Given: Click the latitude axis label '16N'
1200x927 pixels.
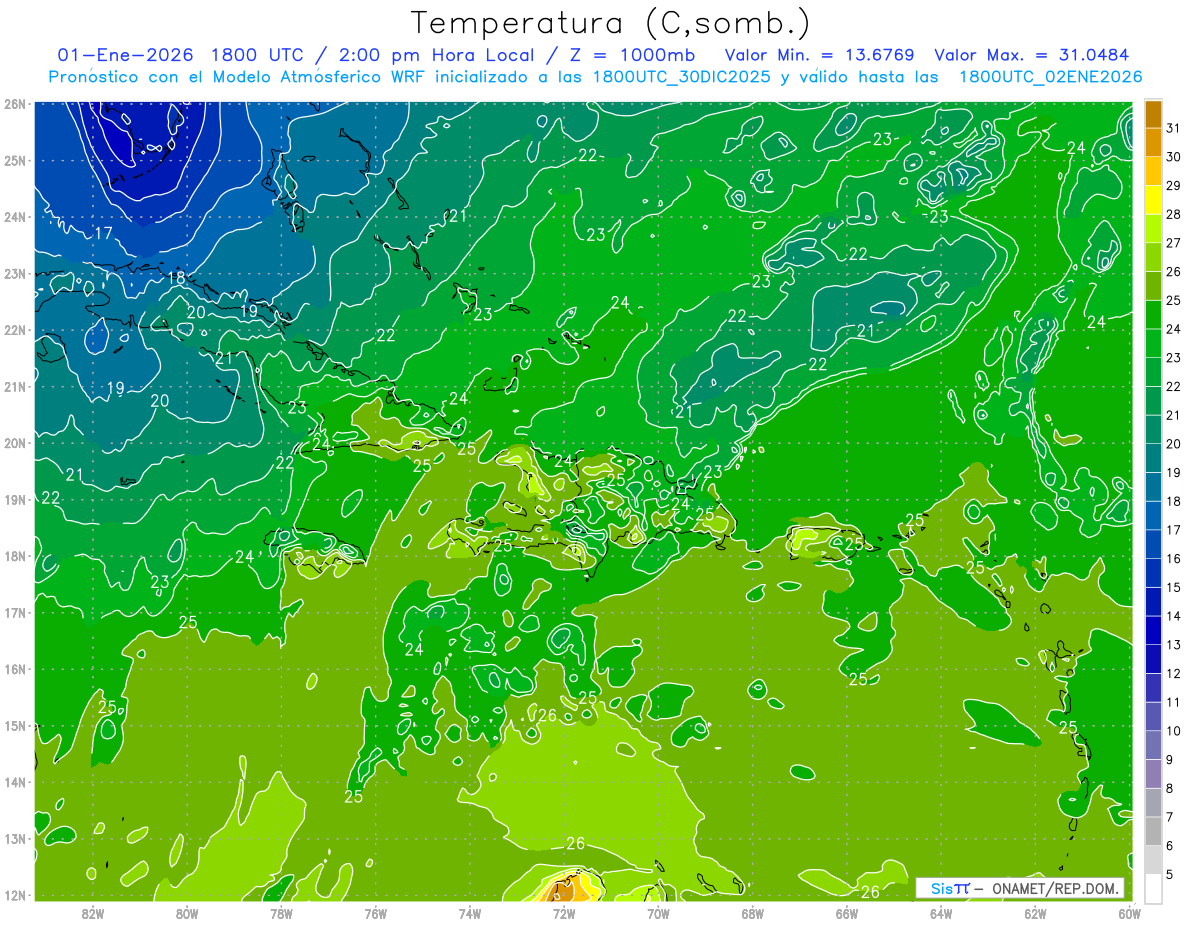Looking at the screenshot, I should coord(15,669).
